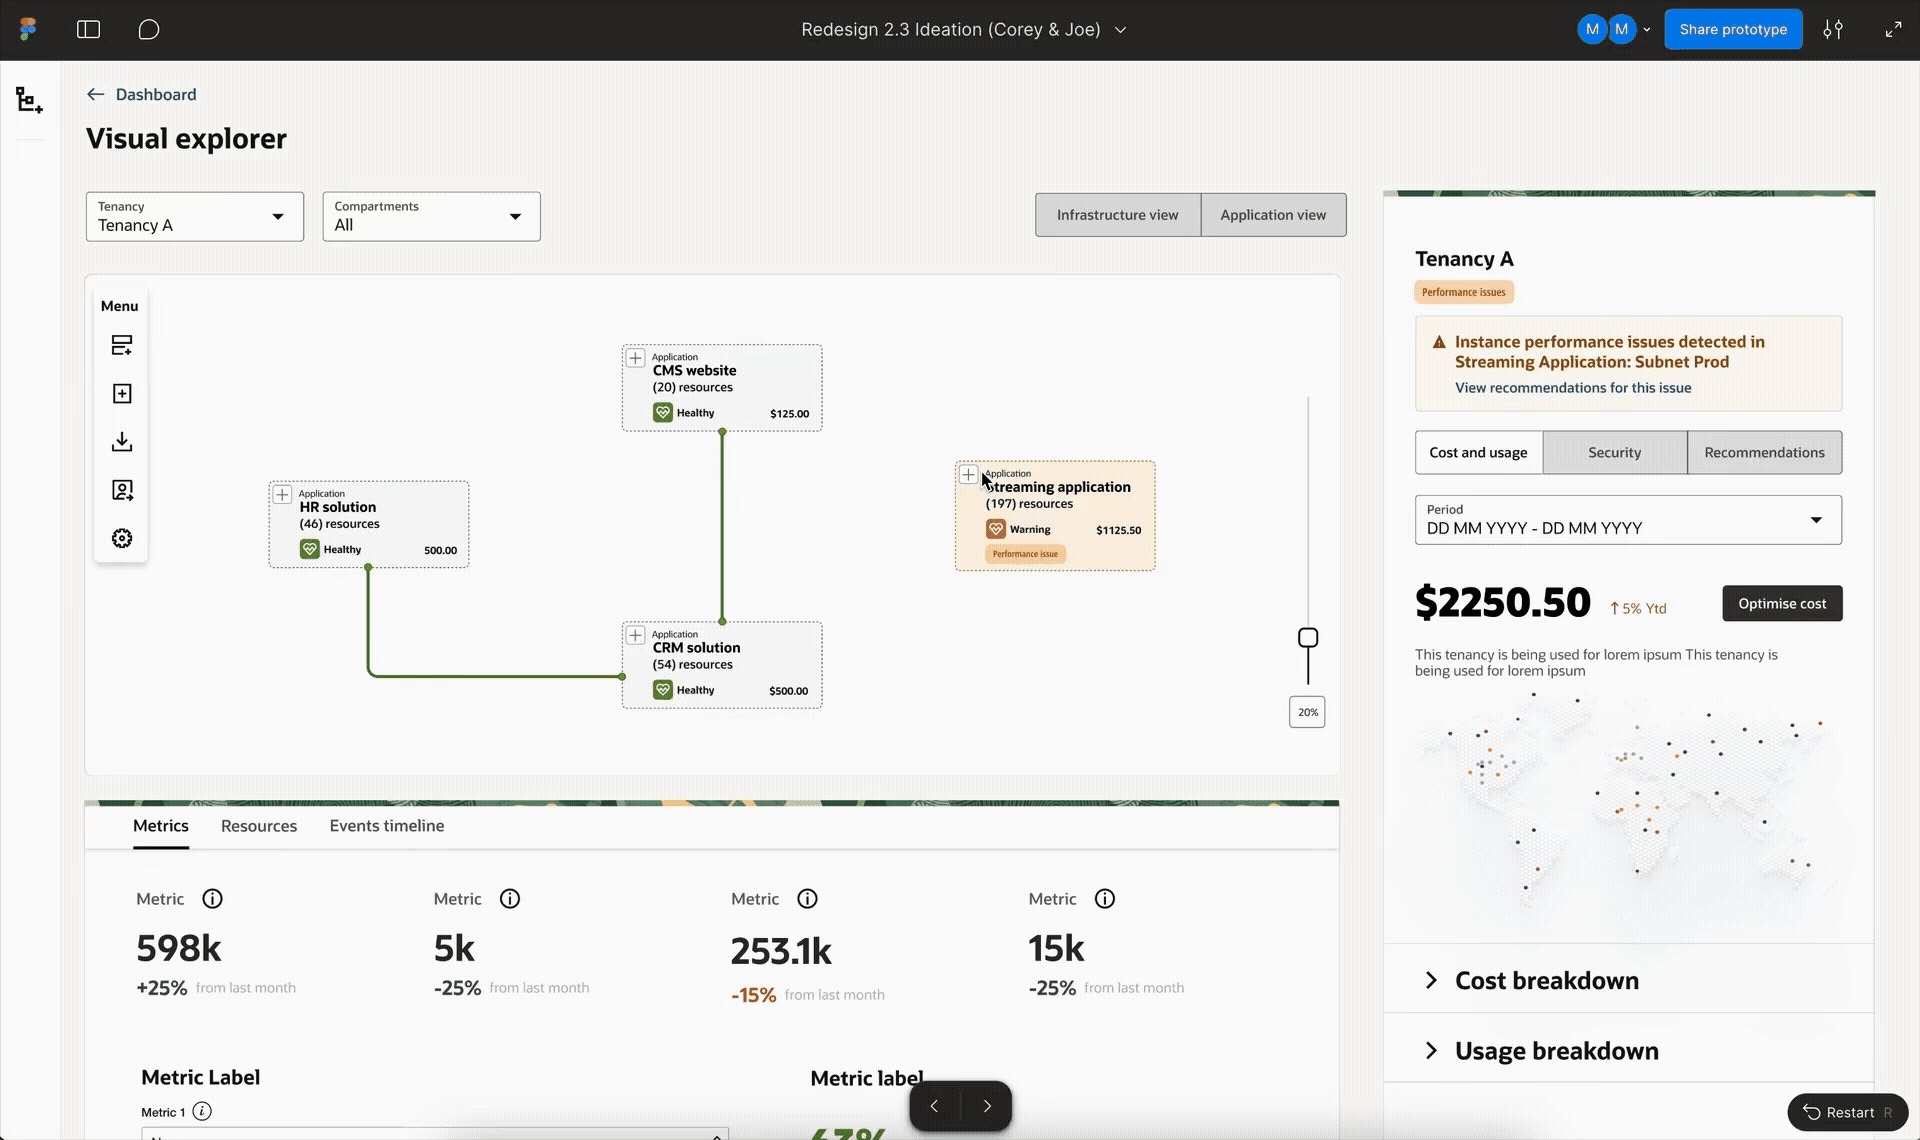The height and width of the screenshot is (1140, 1920).
Task: Select the Resources tab
Action: point(259,826)
